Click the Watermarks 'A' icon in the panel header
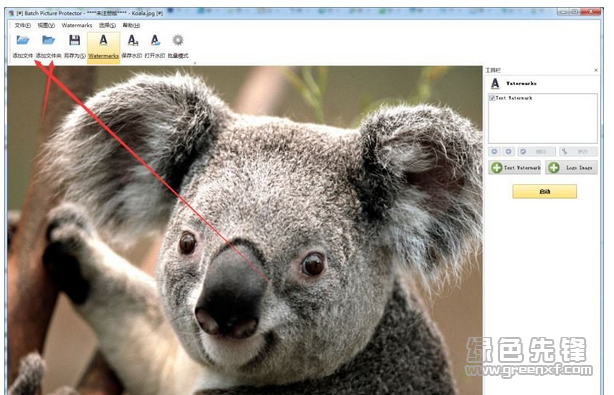 [495, 83]
